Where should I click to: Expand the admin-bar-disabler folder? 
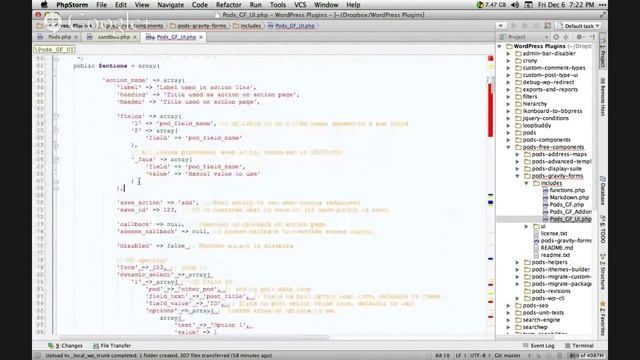pyautogui.click(x=509, y=53)
